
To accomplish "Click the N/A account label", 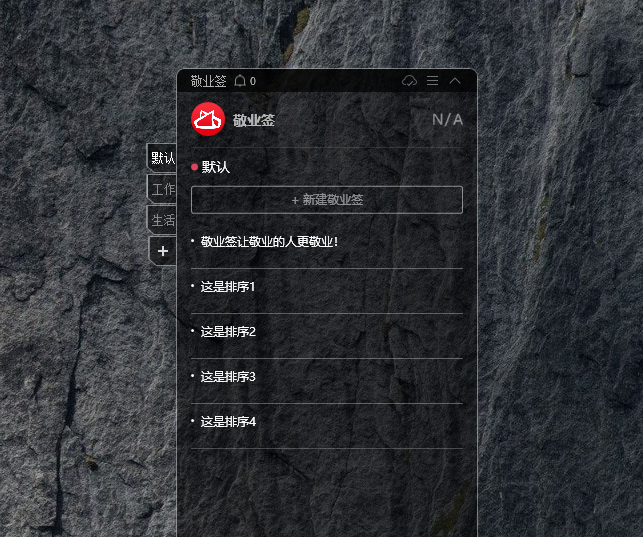I will click(x=447, y=120).
